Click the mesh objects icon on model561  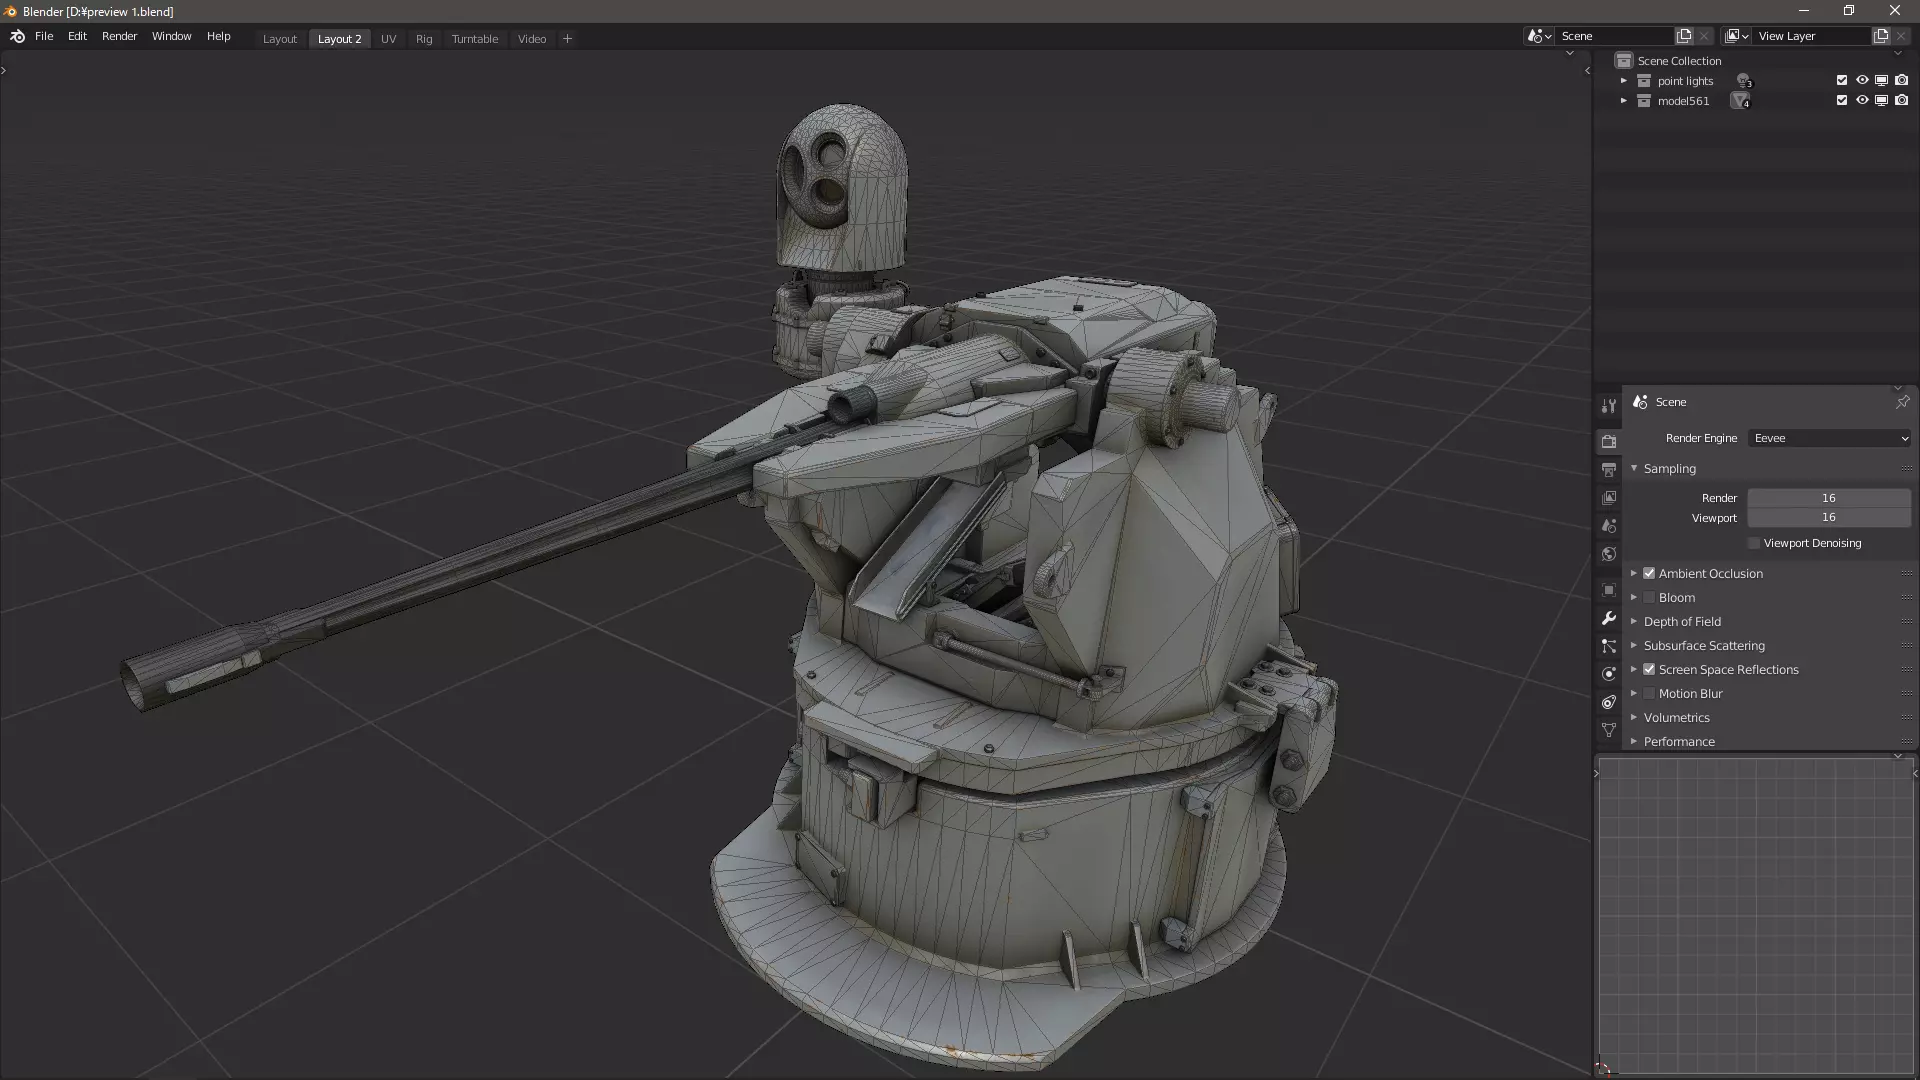[x=1741, y=101]
